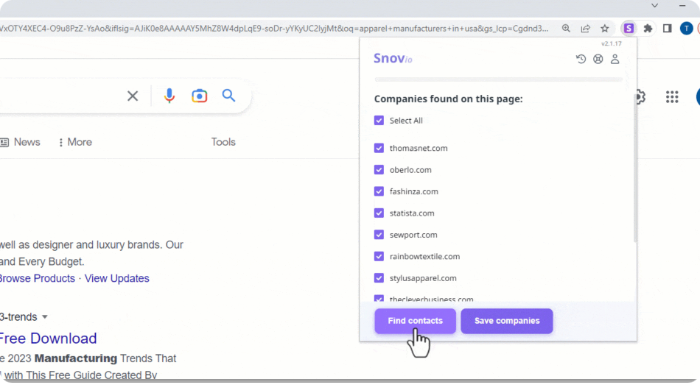Click the Save companies button
The width and height of the screenshot is (700, 383).
tap(507, 321)
